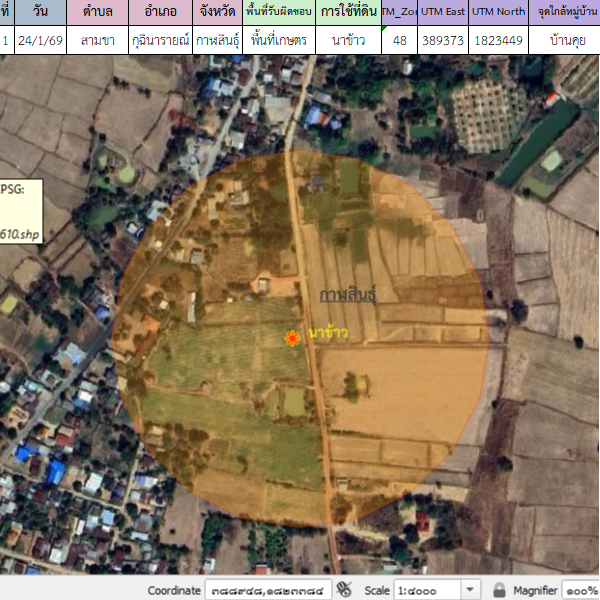Select the UTM East header cell
This screenshot has height=600, width=600.
pyautogui.click(x=441, y=12)
